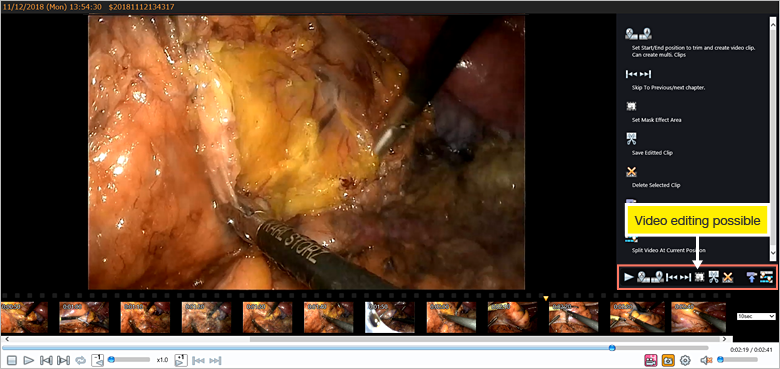
Task: Click Split Video At Current Position icon
Action: point(766,277)
